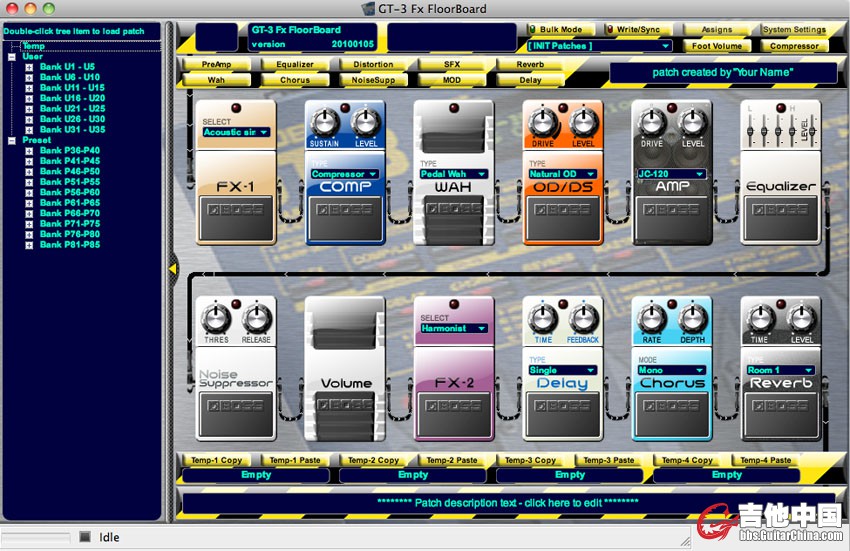Click the OD/DS pedal footswitch
Image resolution: width=850 pixels, height=551 pixels.
pos(563,218)
